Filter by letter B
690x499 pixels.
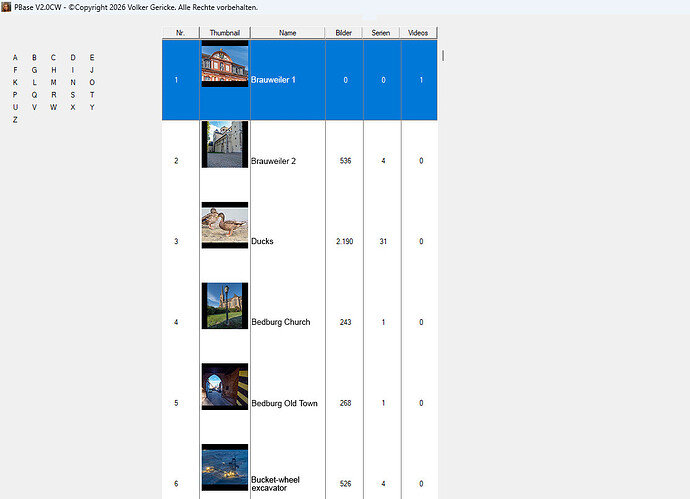34,58
